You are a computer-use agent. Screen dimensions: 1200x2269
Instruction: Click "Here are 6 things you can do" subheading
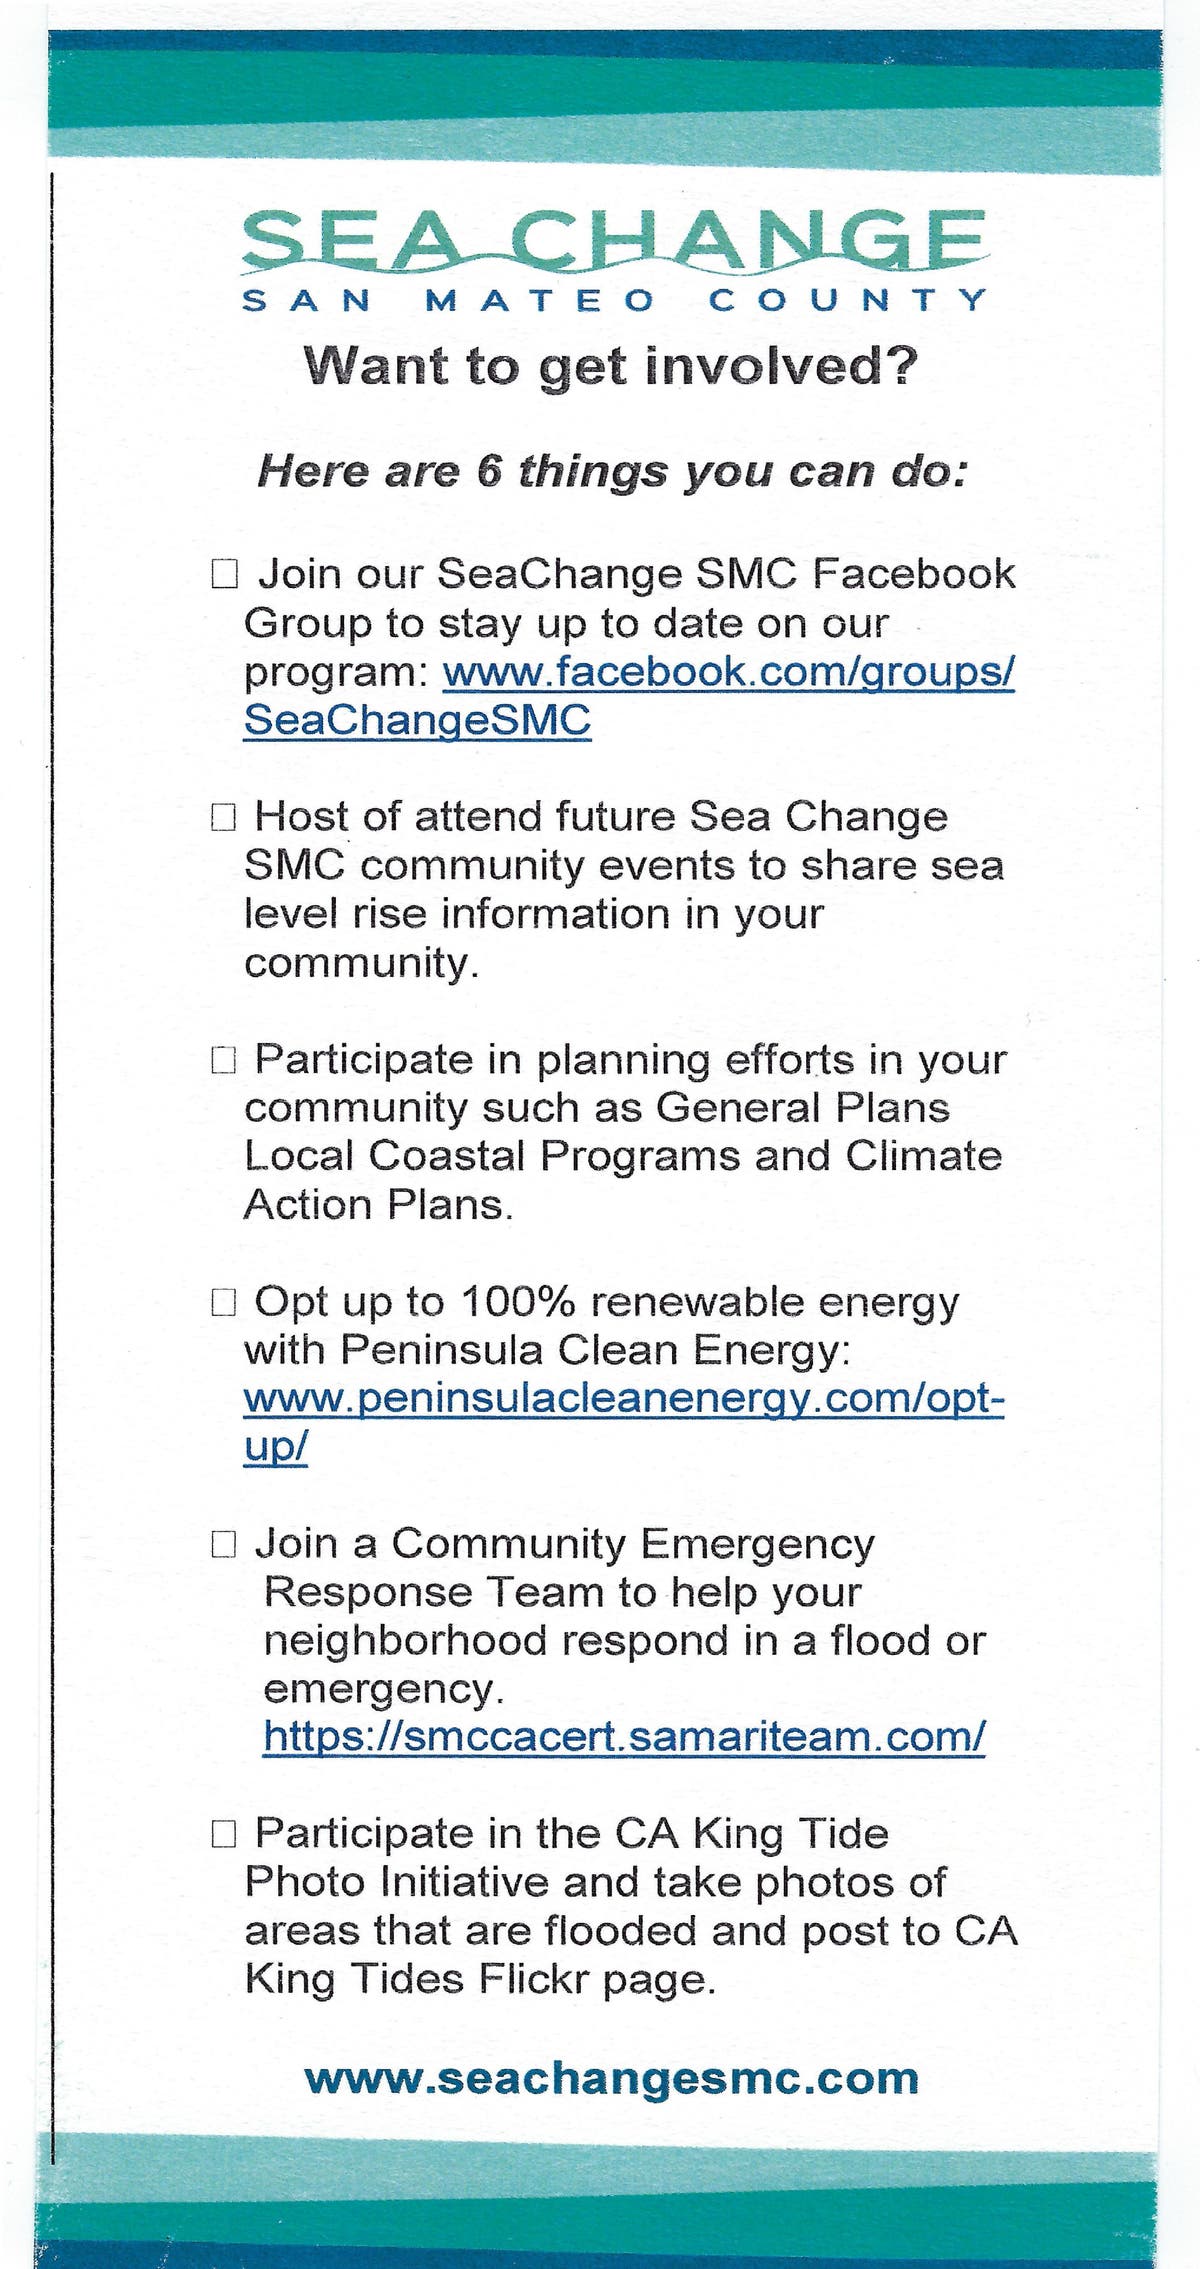(612, 471)
